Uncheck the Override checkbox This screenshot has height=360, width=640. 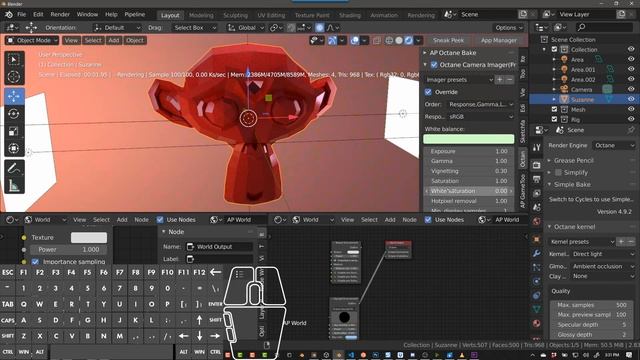pos(428,92)
